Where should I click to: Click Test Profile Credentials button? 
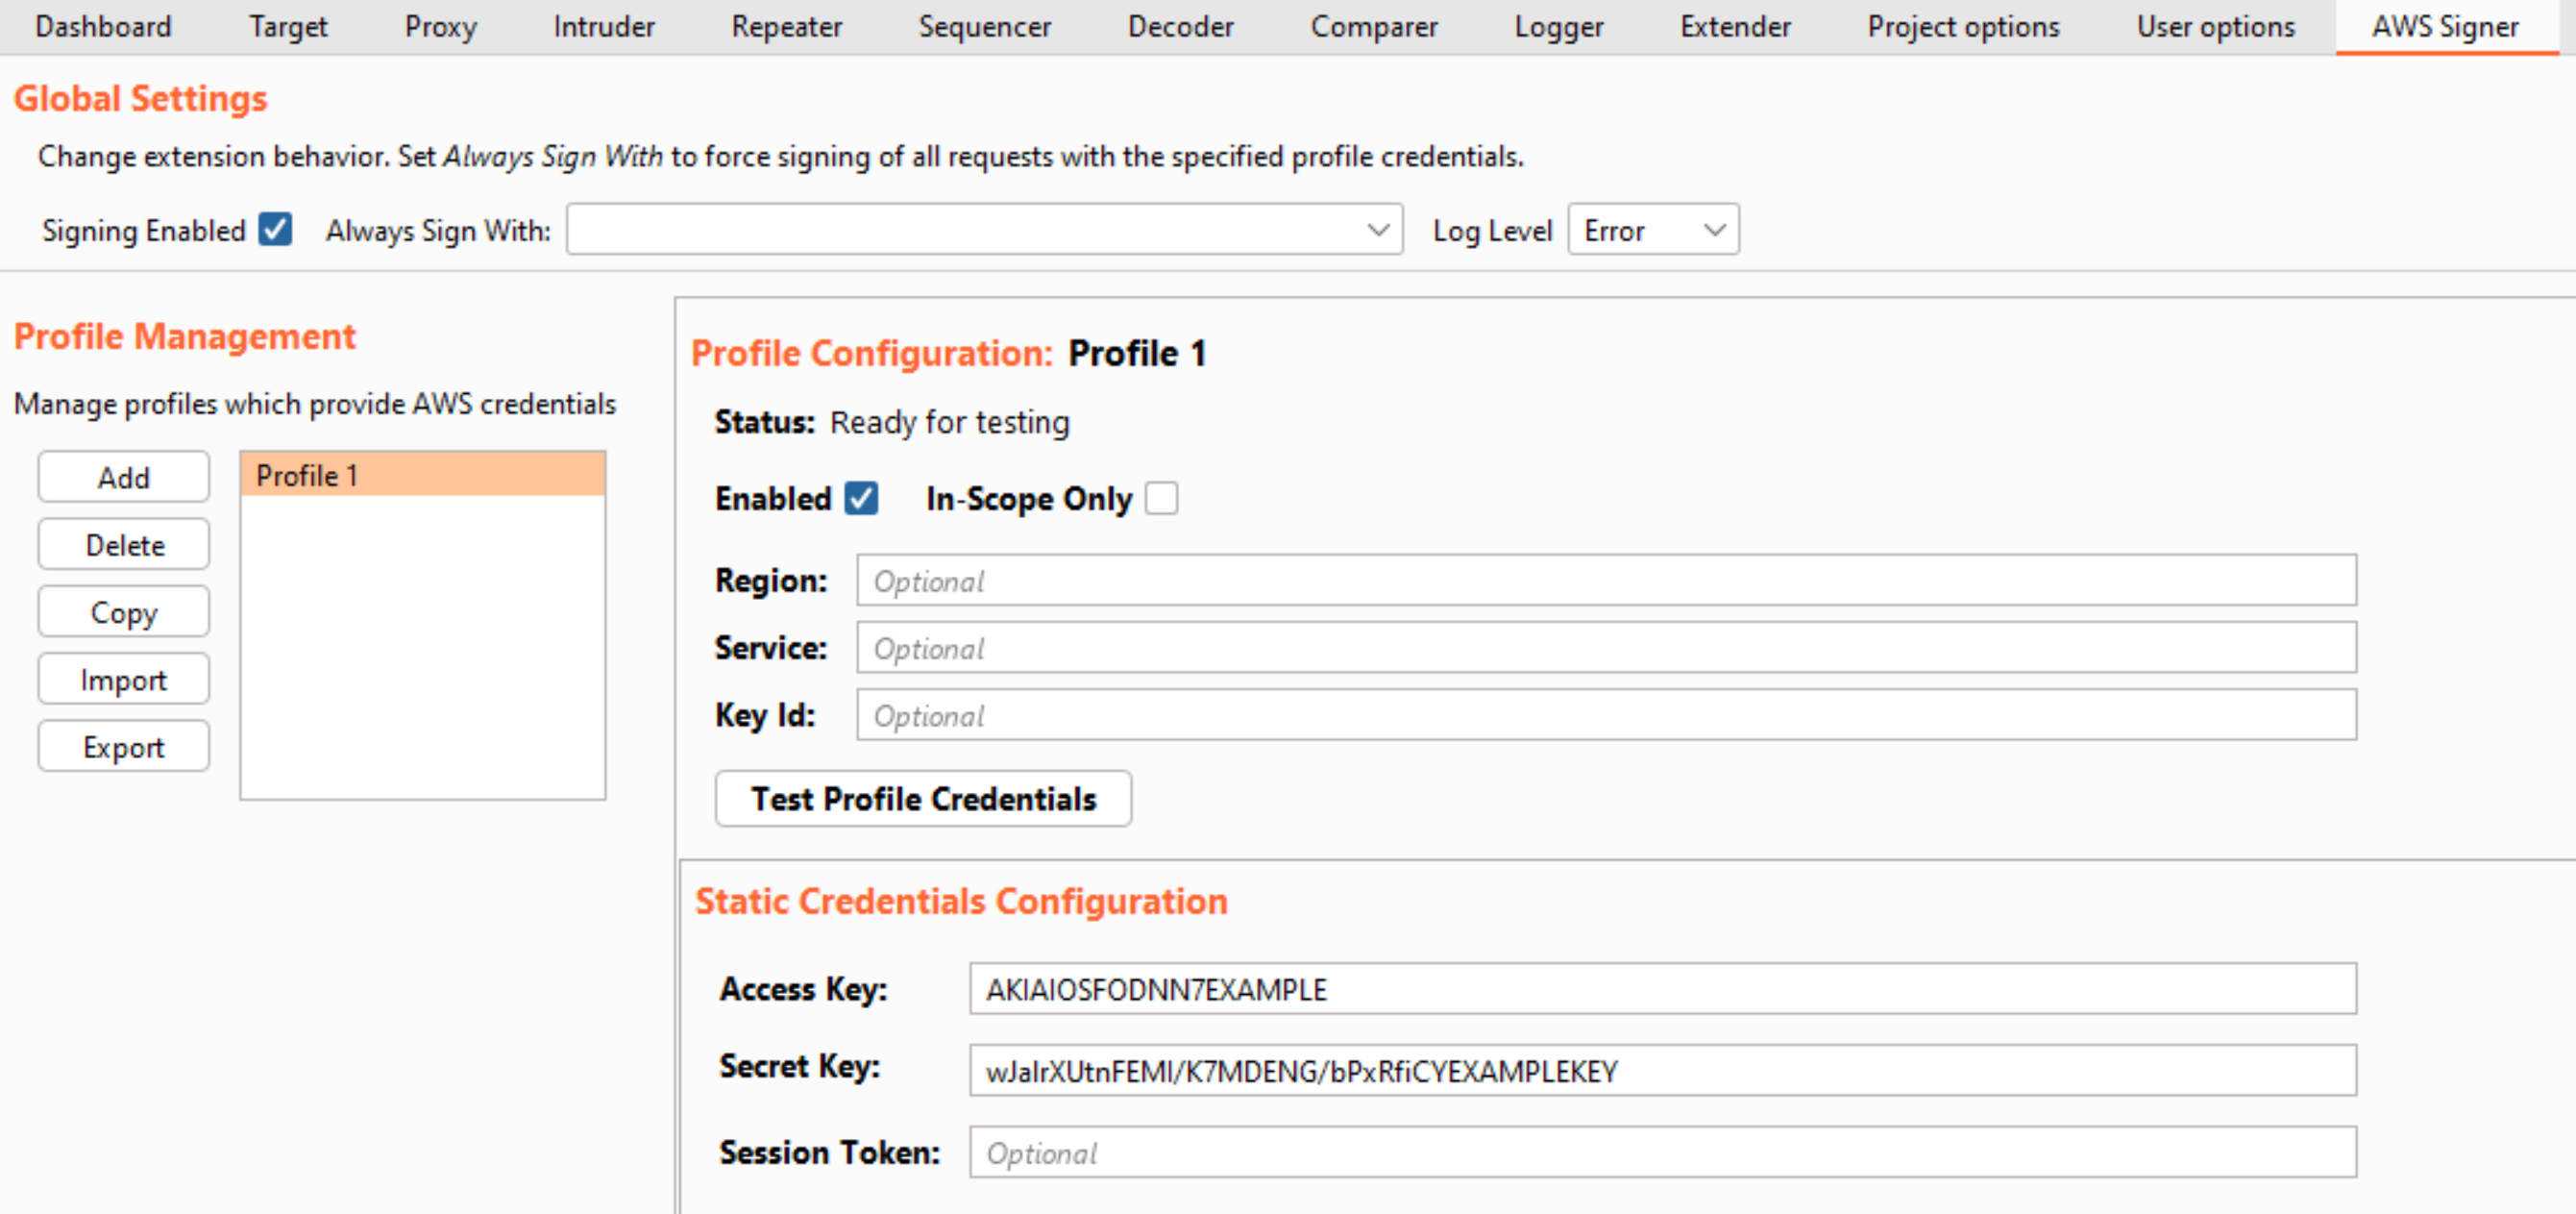pos(923,798)
